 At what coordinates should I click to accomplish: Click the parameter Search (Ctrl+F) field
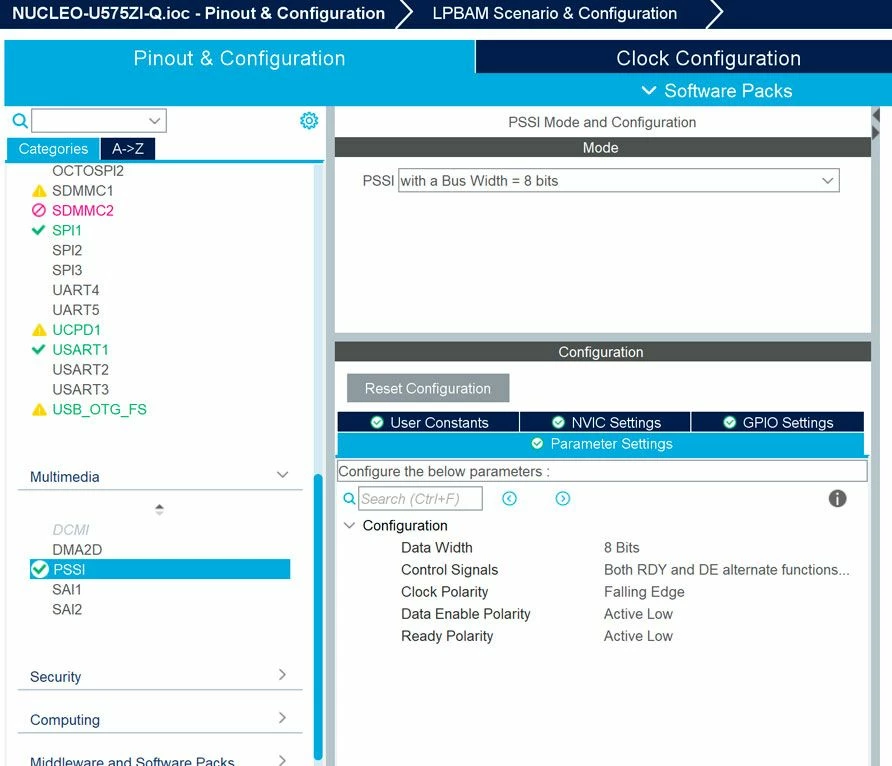tap(420, 499)
